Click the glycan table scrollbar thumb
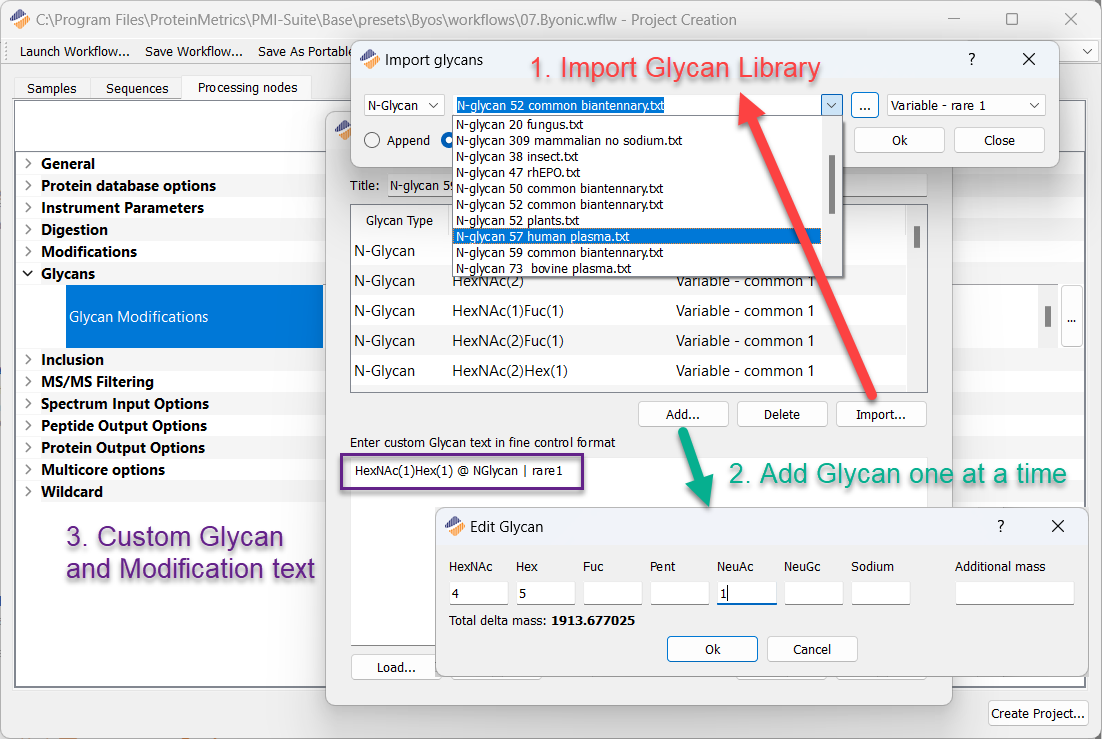 916,237
